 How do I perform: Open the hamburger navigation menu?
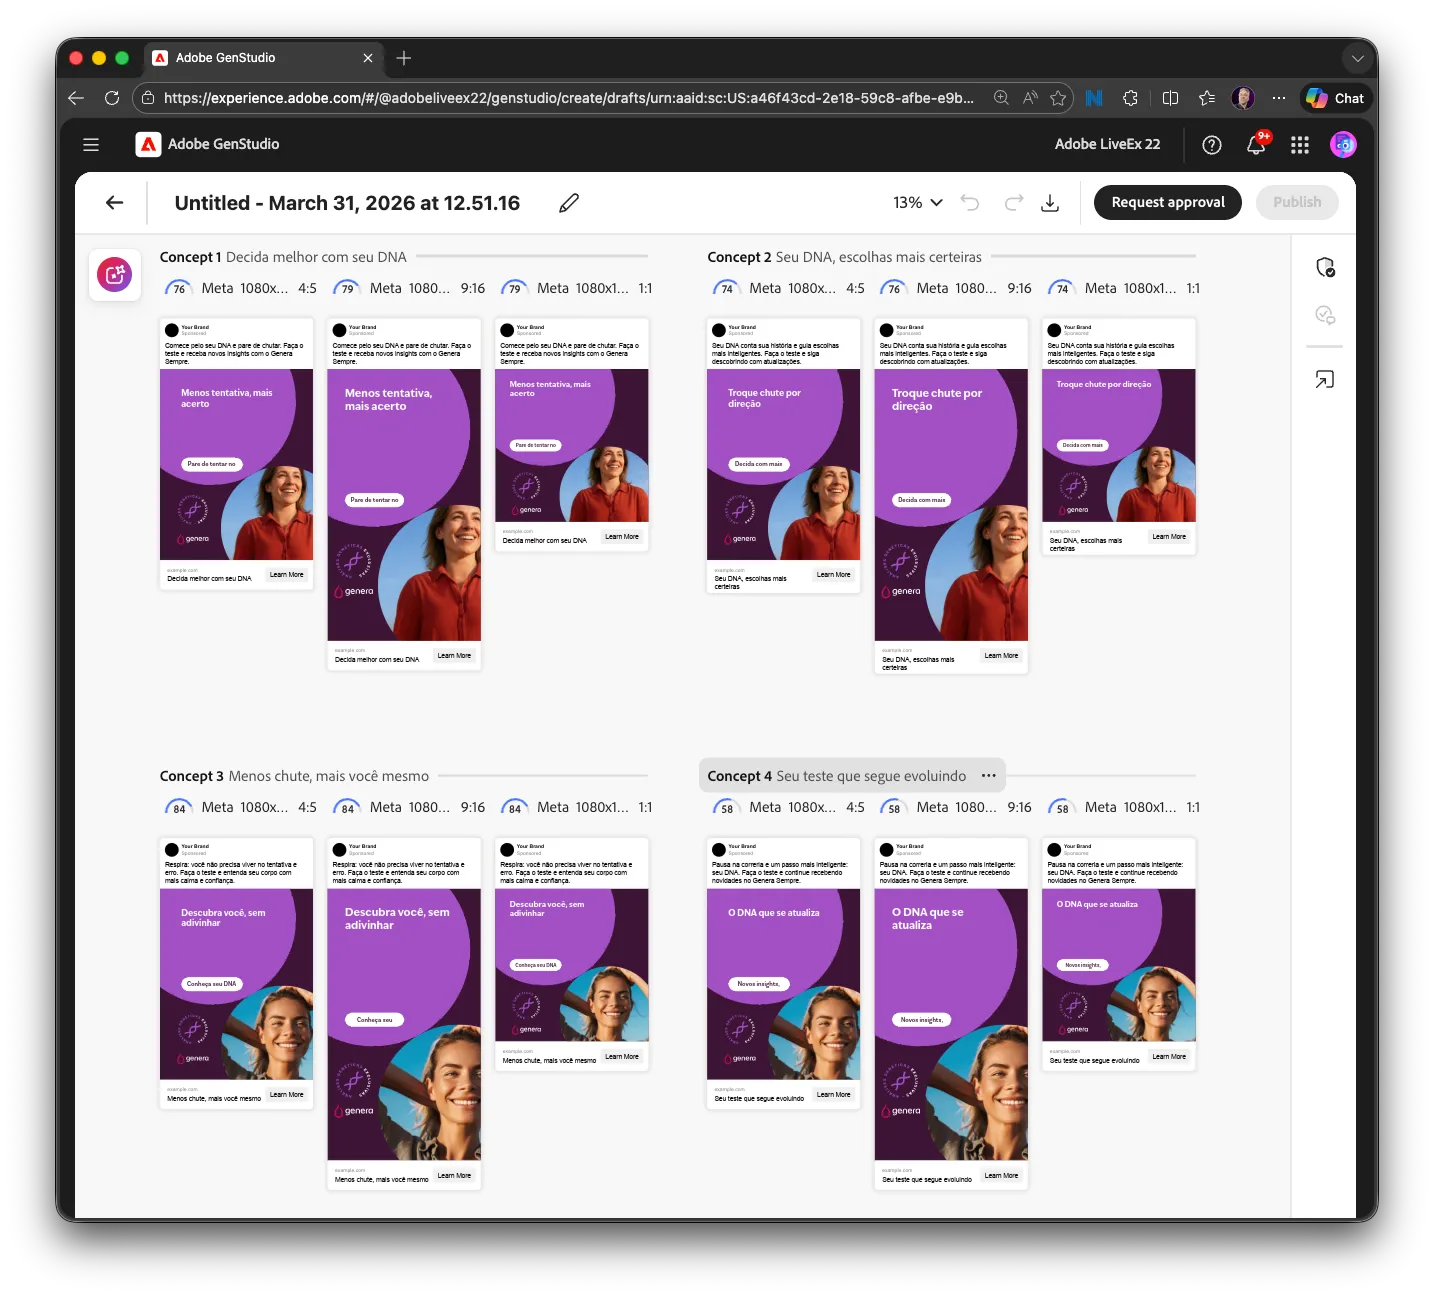[x=91, y=145]
